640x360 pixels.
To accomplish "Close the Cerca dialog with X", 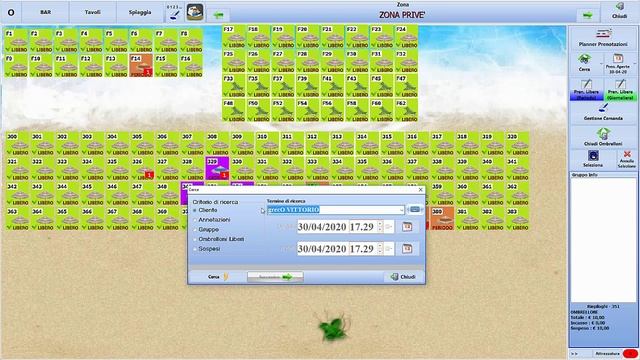I will tap(420, 190).
